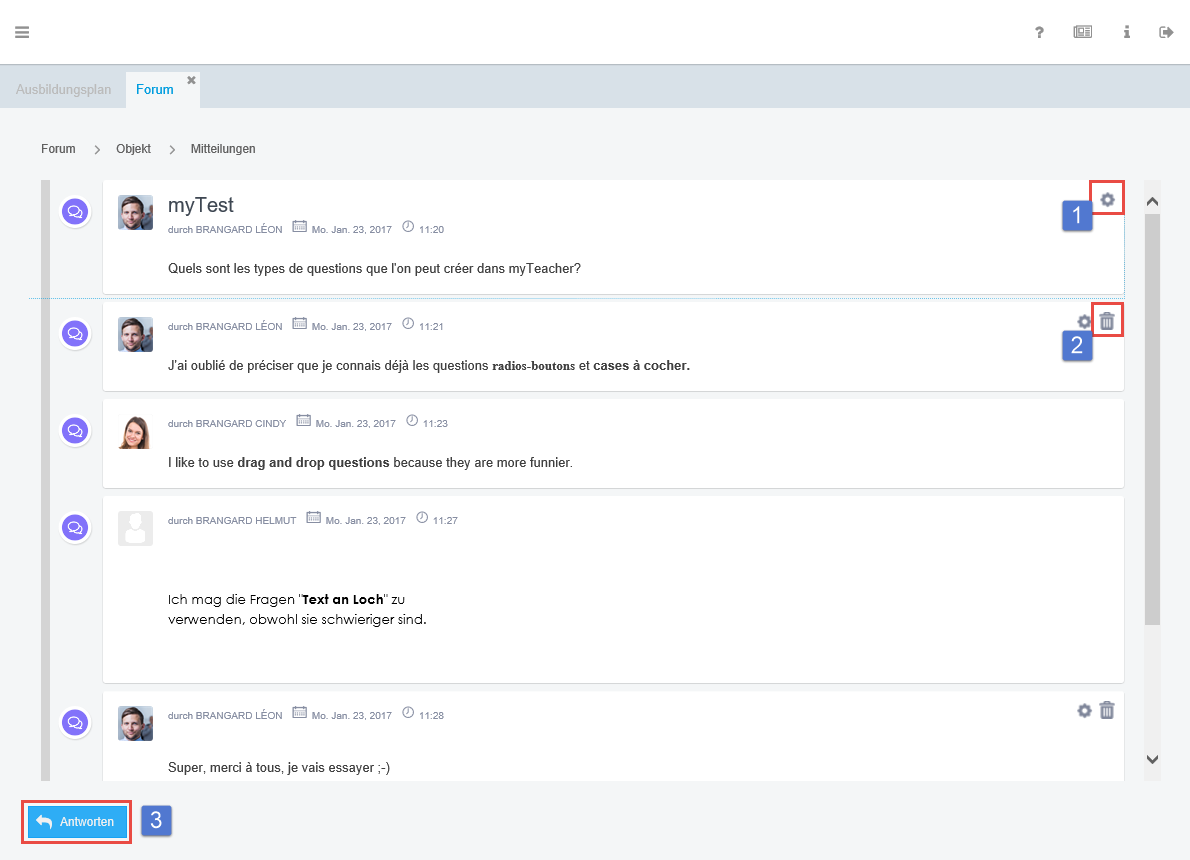Screen dimensions: 1190x860
Task: Switch to the Ausbildungsplan tab
Action: [63, 90]
